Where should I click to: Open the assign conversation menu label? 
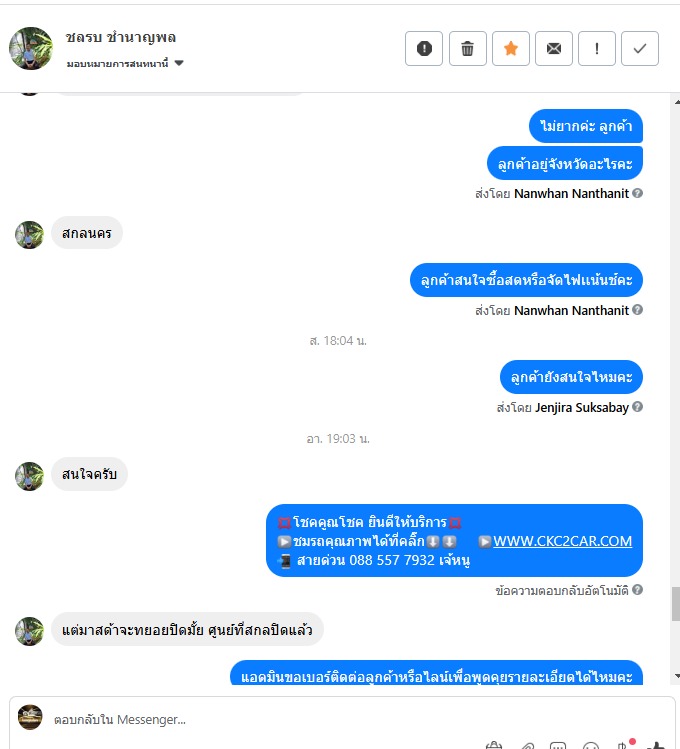[x=117, y=64]
